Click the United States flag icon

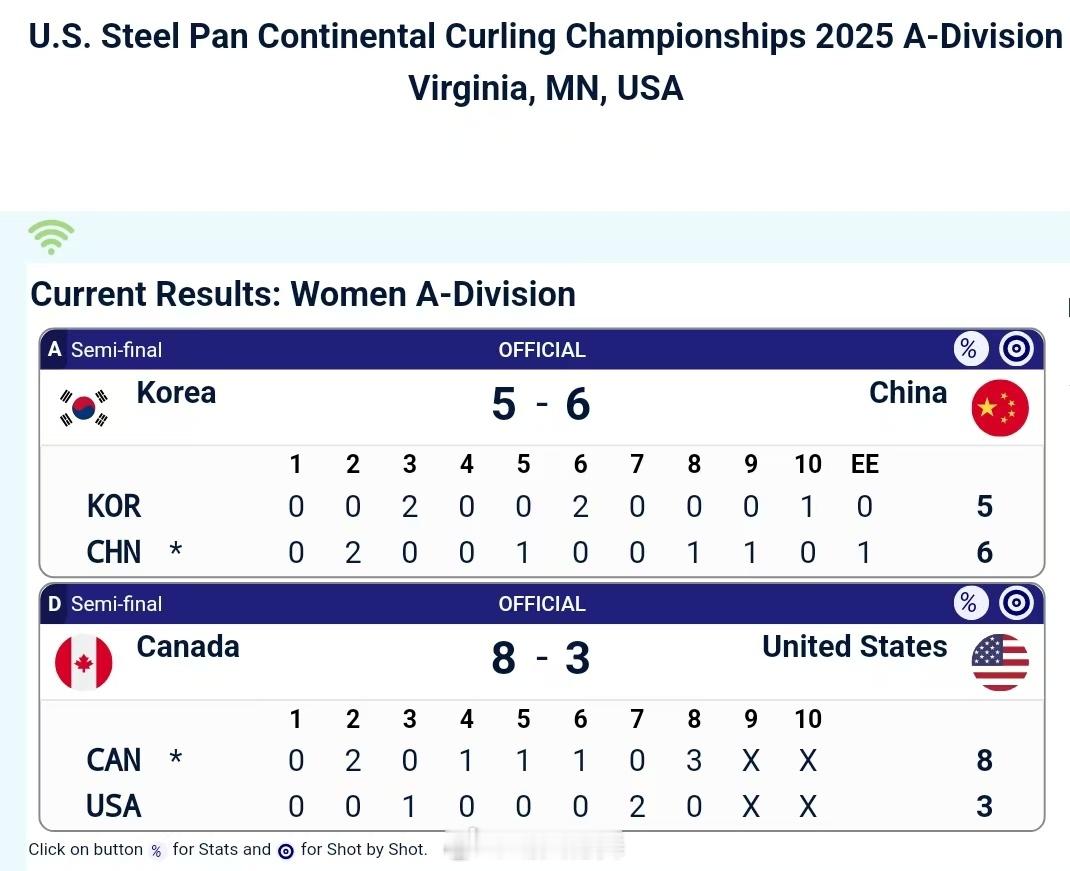(999, 662)
